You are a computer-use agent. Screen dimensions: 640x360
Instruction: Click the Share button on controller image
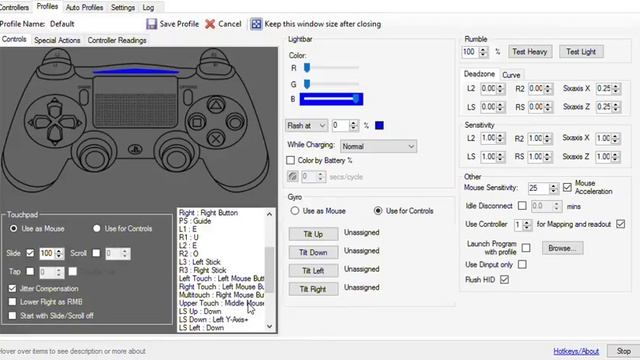tap(84, 97)
